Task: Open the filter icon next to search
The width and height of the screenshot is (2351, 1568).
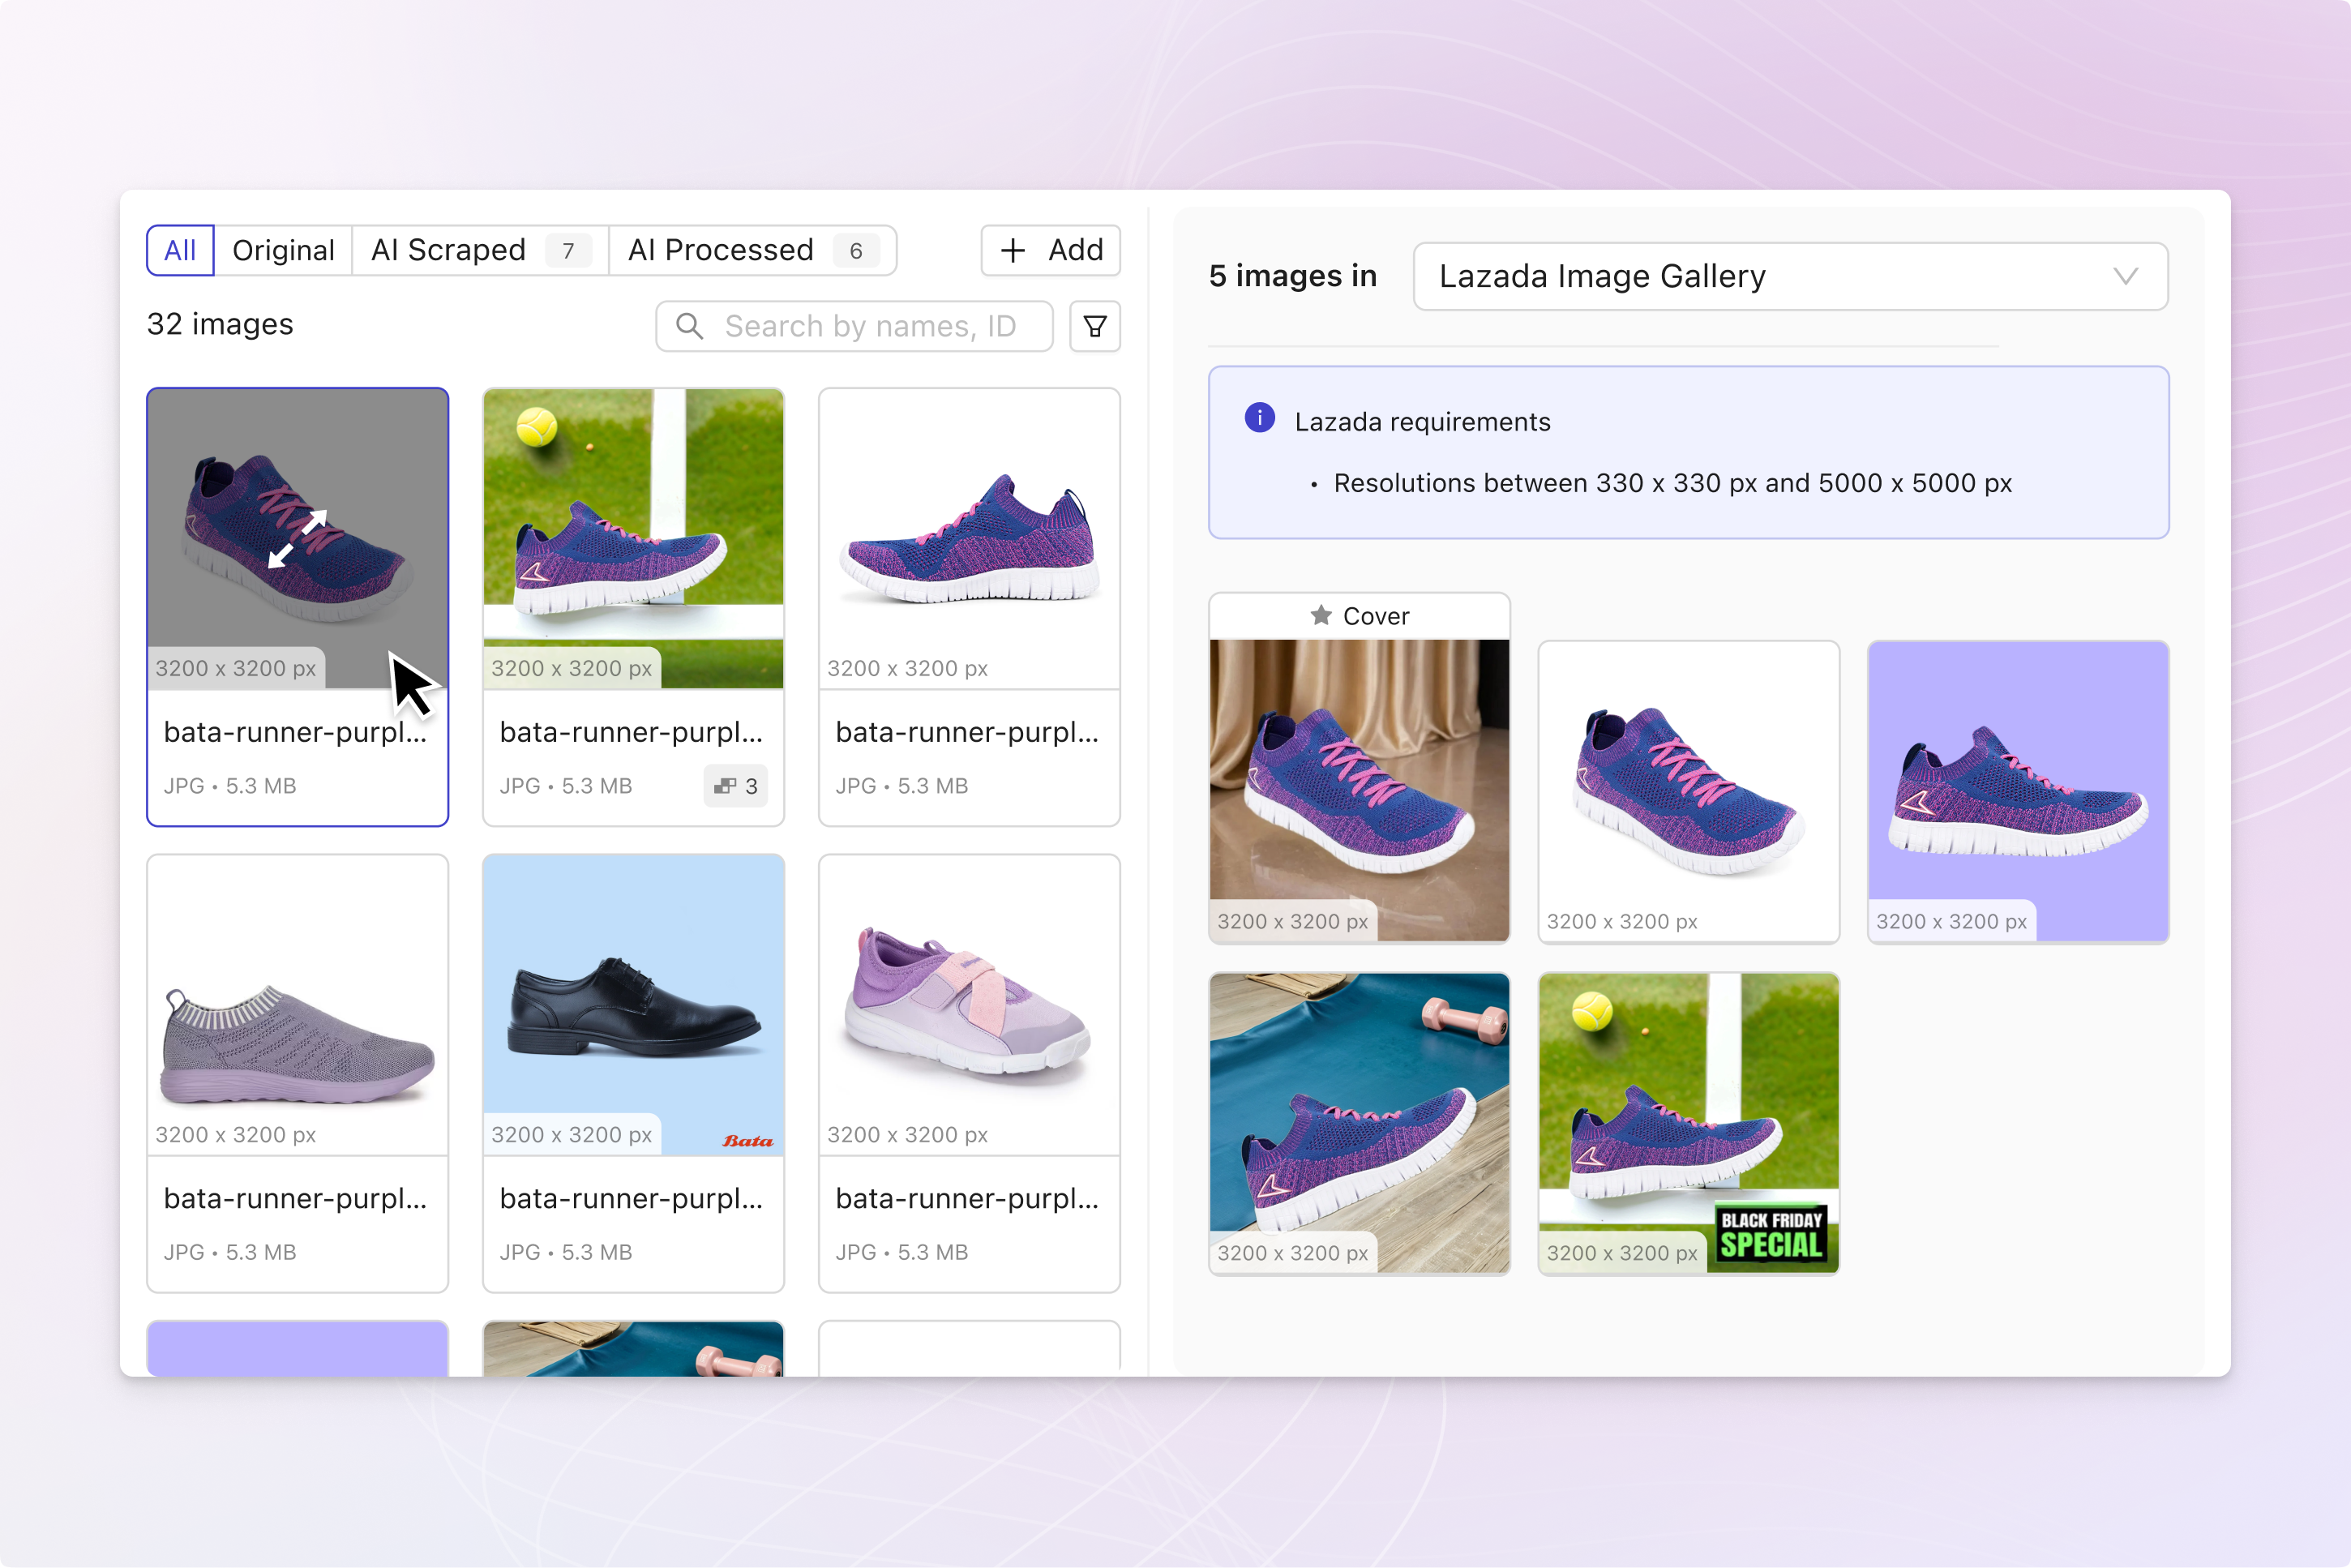Action: (x=1095, y=326)
